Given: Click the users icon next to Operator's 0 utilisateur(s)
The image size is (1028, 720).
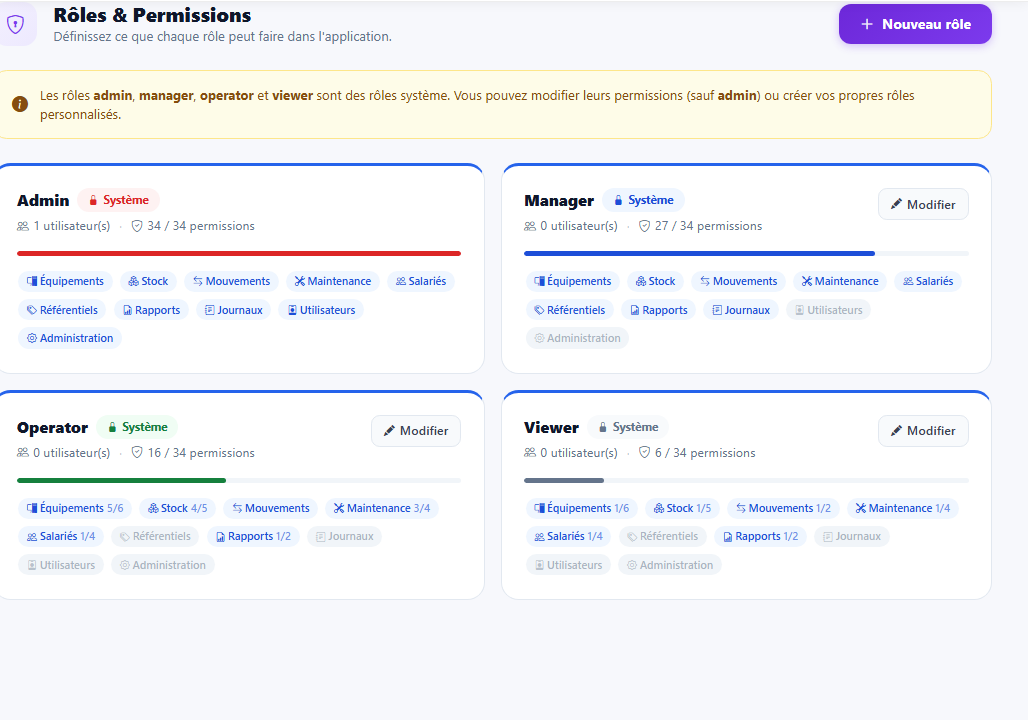Looking at the screenshot, I should coord(23,453).
